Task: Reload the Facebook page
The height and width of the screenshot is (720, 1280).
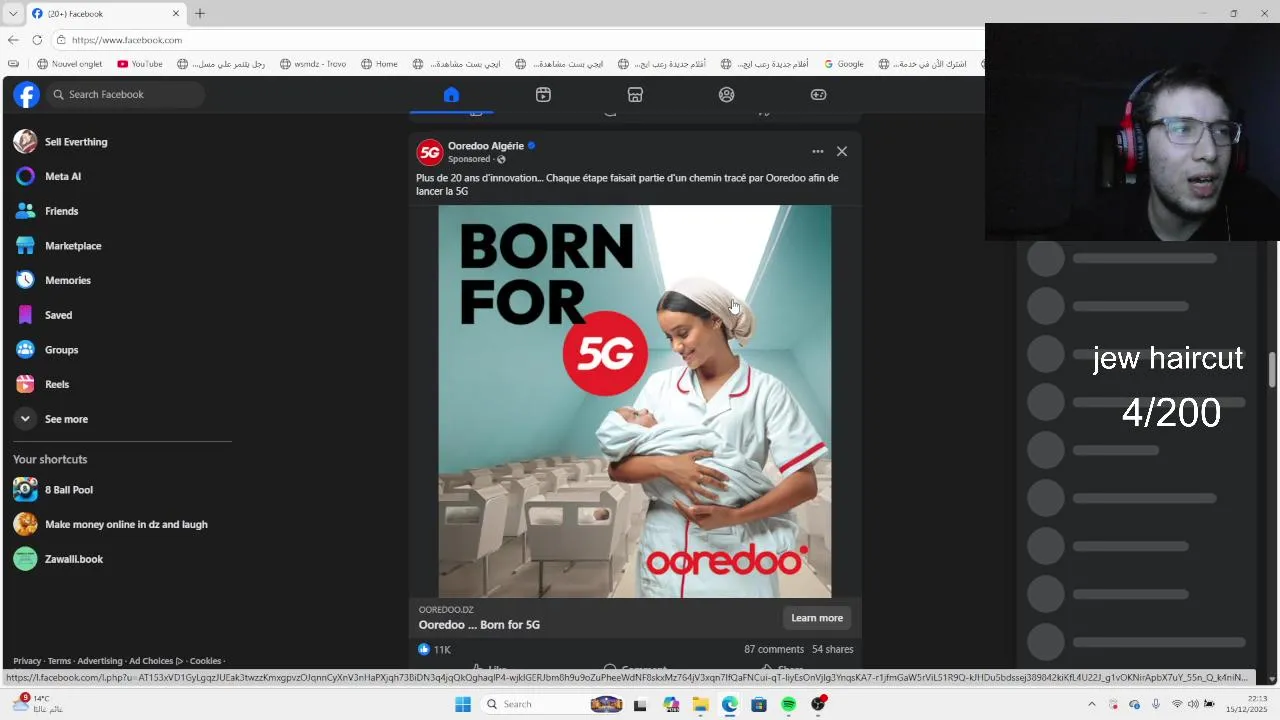Action: pos(37,40)
